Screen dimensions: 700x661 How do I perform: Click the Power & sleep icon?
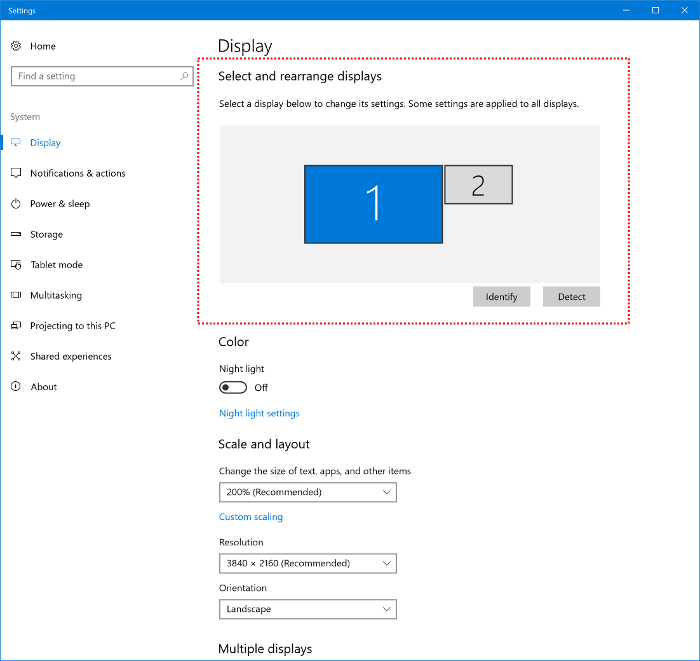(x=16, y=204)
